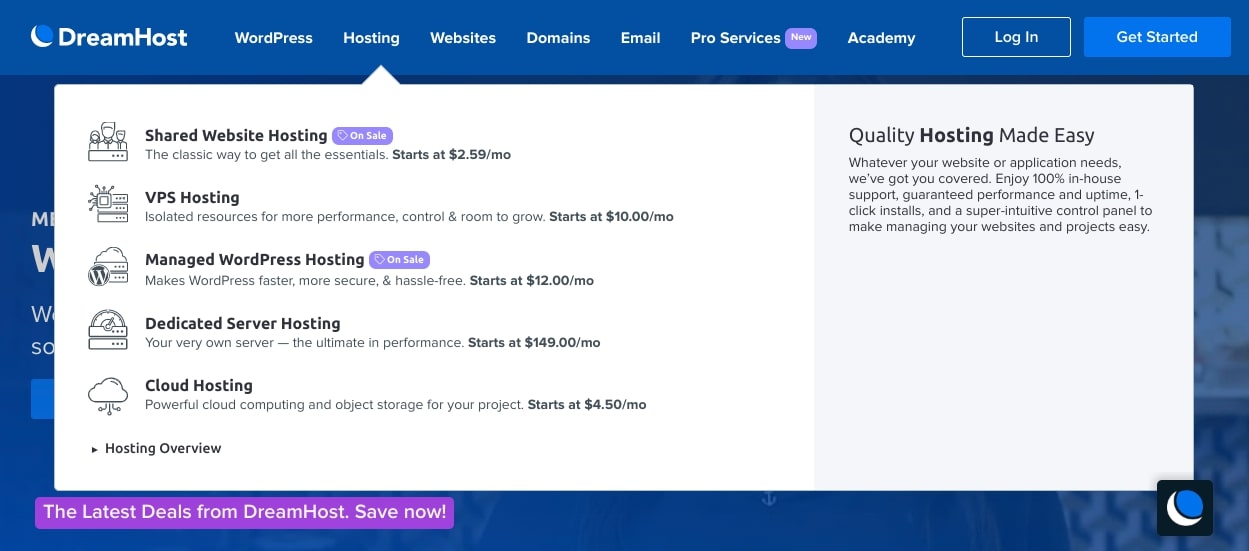Screen dimensions: 1249x551
Task: Select Email in the top navigation
Action: pyautogui.click(x=640, y=38)
